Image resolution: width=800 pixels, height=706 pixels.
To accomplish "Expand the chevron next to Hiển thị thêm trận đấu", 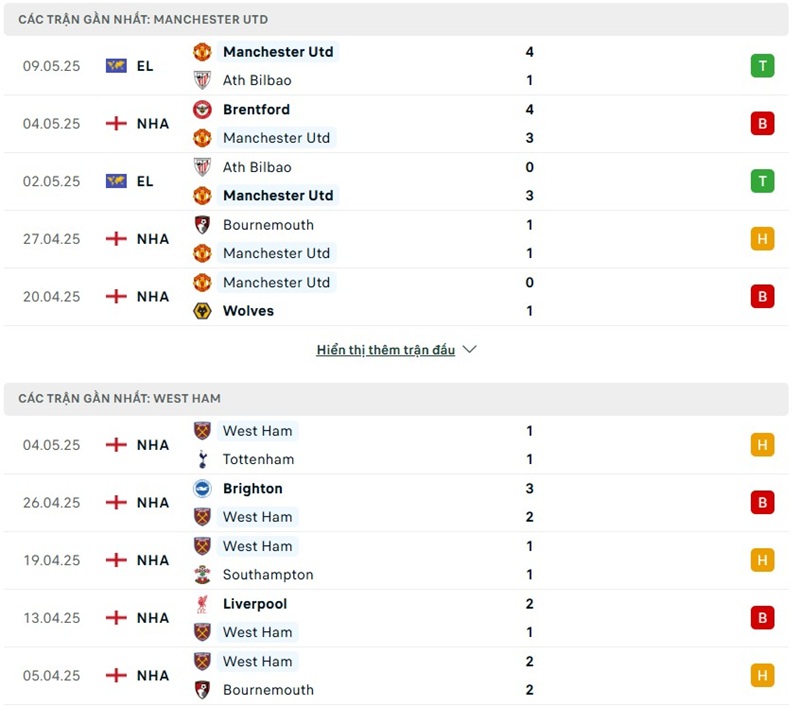I will point(470,350).
